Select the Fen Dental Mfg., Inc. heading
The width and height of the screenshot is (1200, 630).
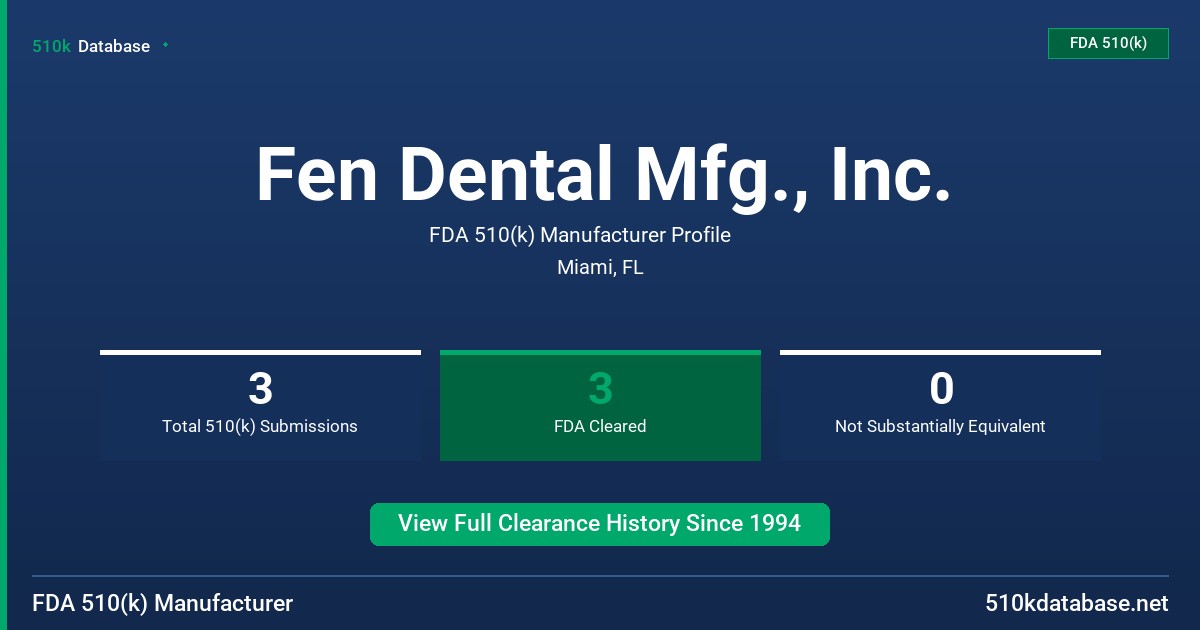[603, 175]
